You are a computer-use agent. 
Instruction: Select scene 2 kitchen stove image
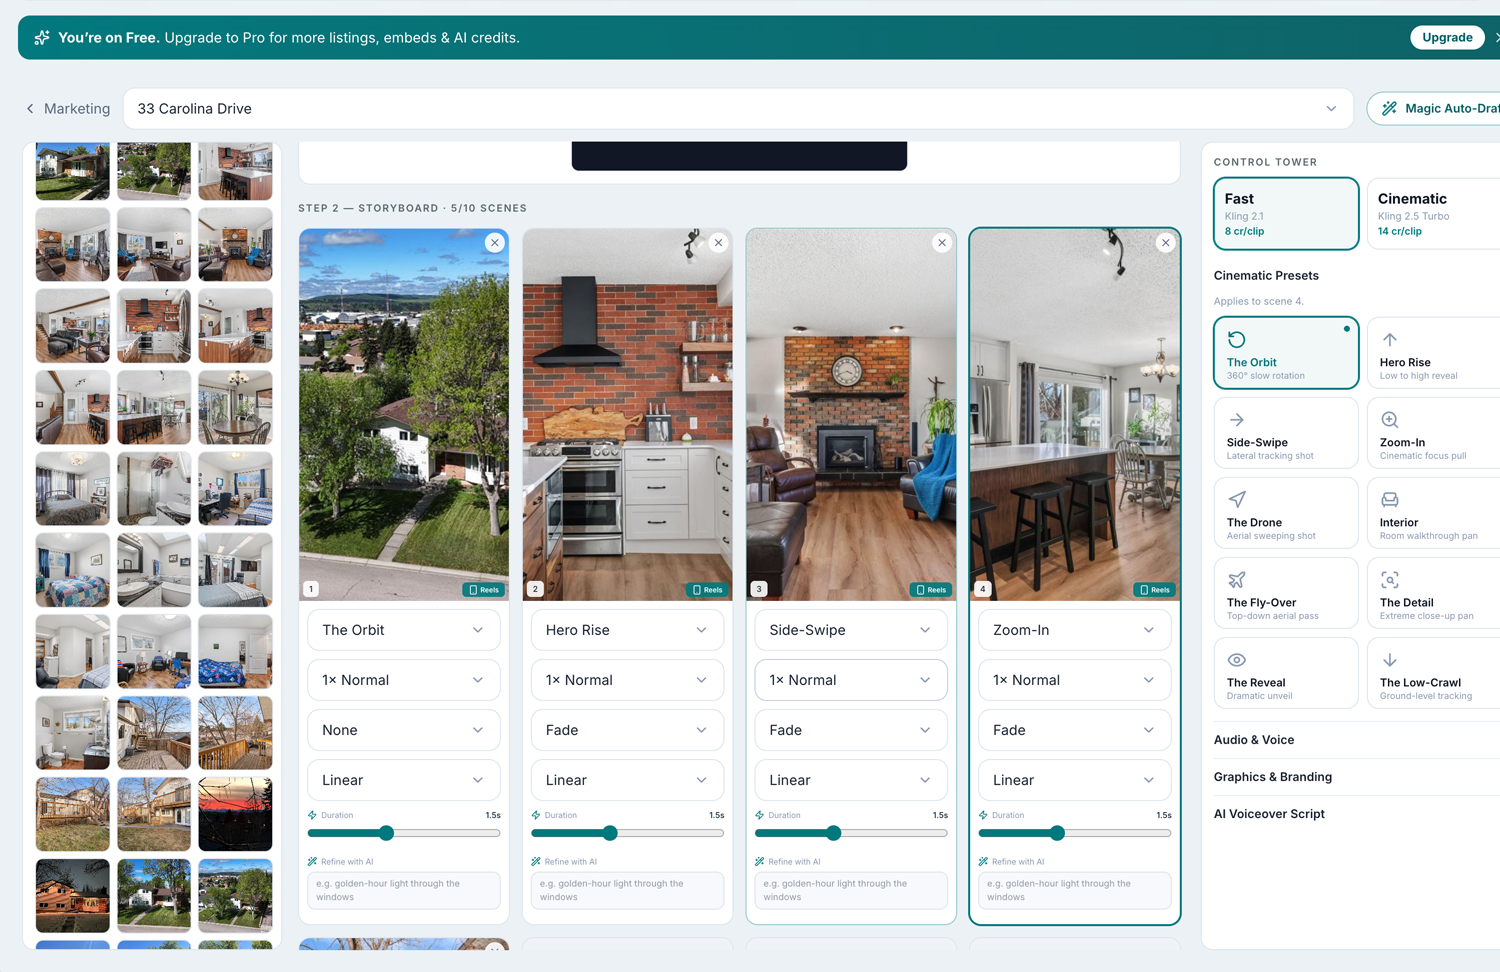[627, 414]
